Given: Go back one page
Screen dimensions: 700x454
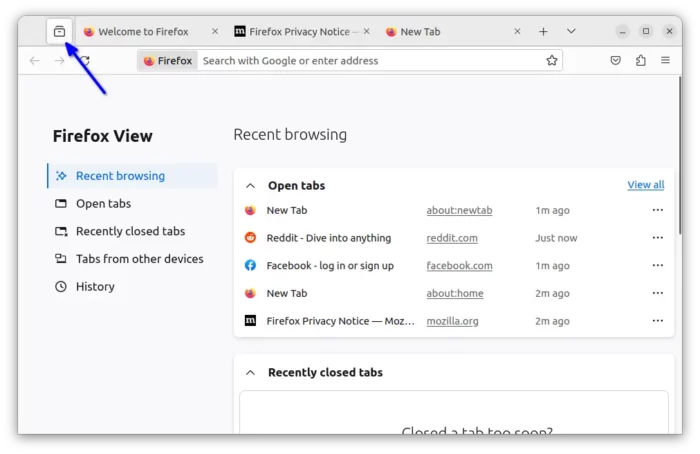Looking at the screenshot, I should (x=34, y=60).
